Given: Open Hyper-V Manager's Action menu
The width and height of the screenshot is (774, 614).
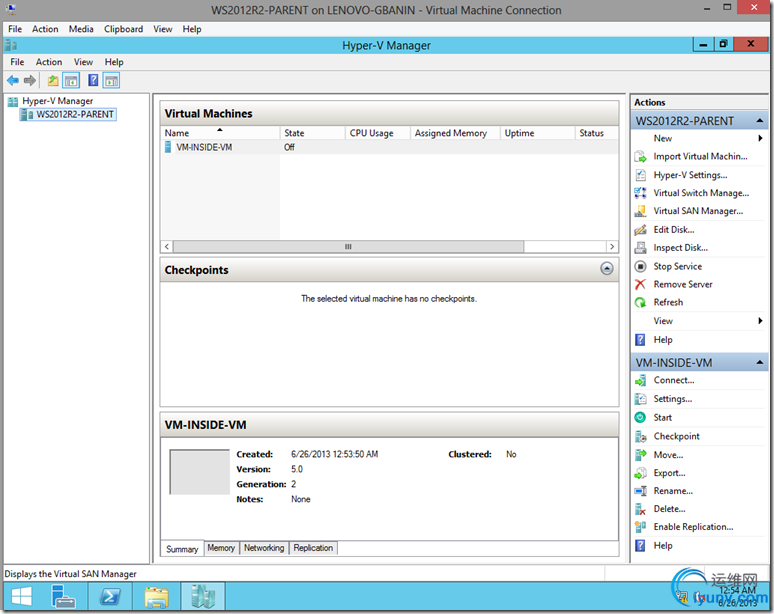Looking at the screenshot, I should (49, 62).
